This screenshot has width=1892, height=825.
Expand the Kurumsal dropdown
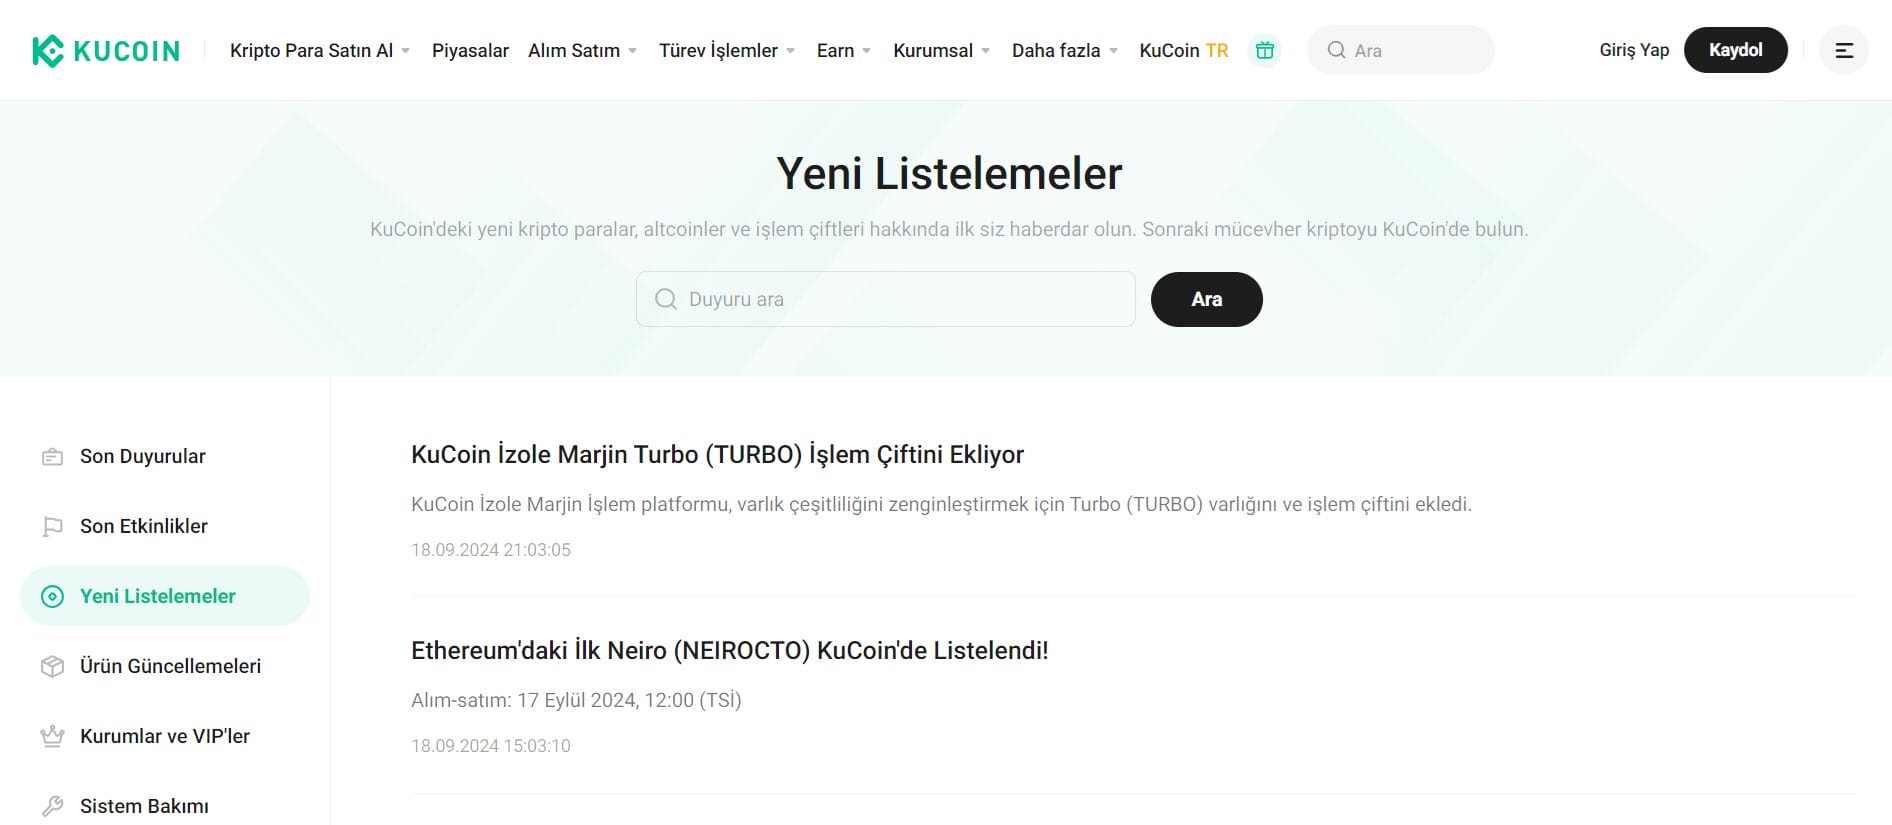click(941, 50)
